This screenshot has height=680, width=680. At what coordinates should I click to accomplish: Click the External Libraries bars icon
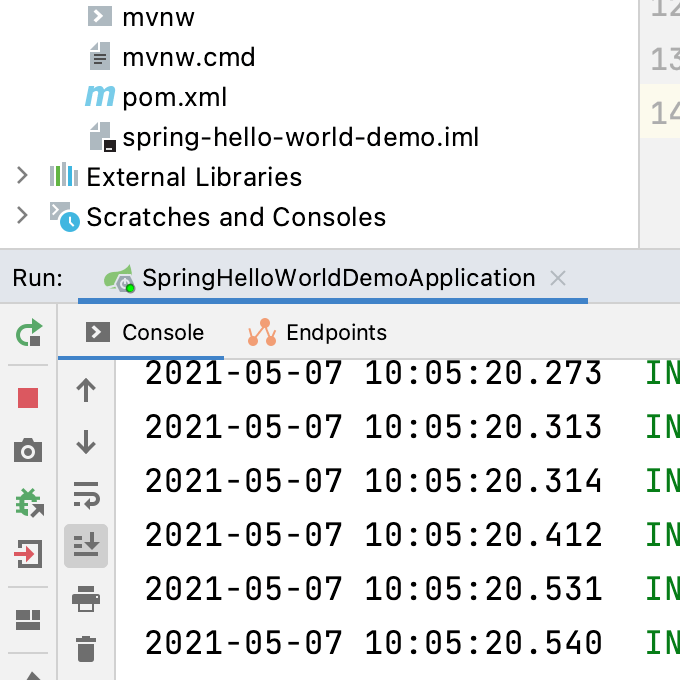(64, 175)
